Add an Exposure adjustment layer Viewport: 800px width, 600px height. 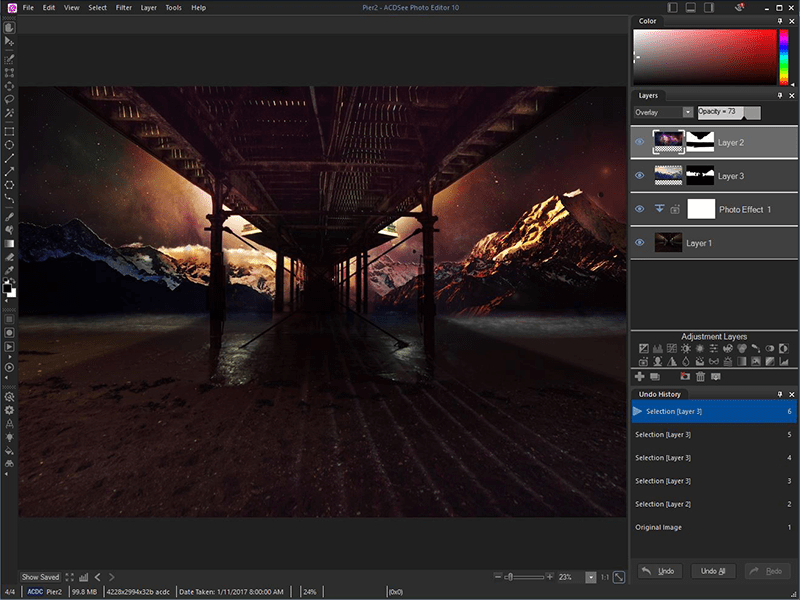[x=643, y=349]
